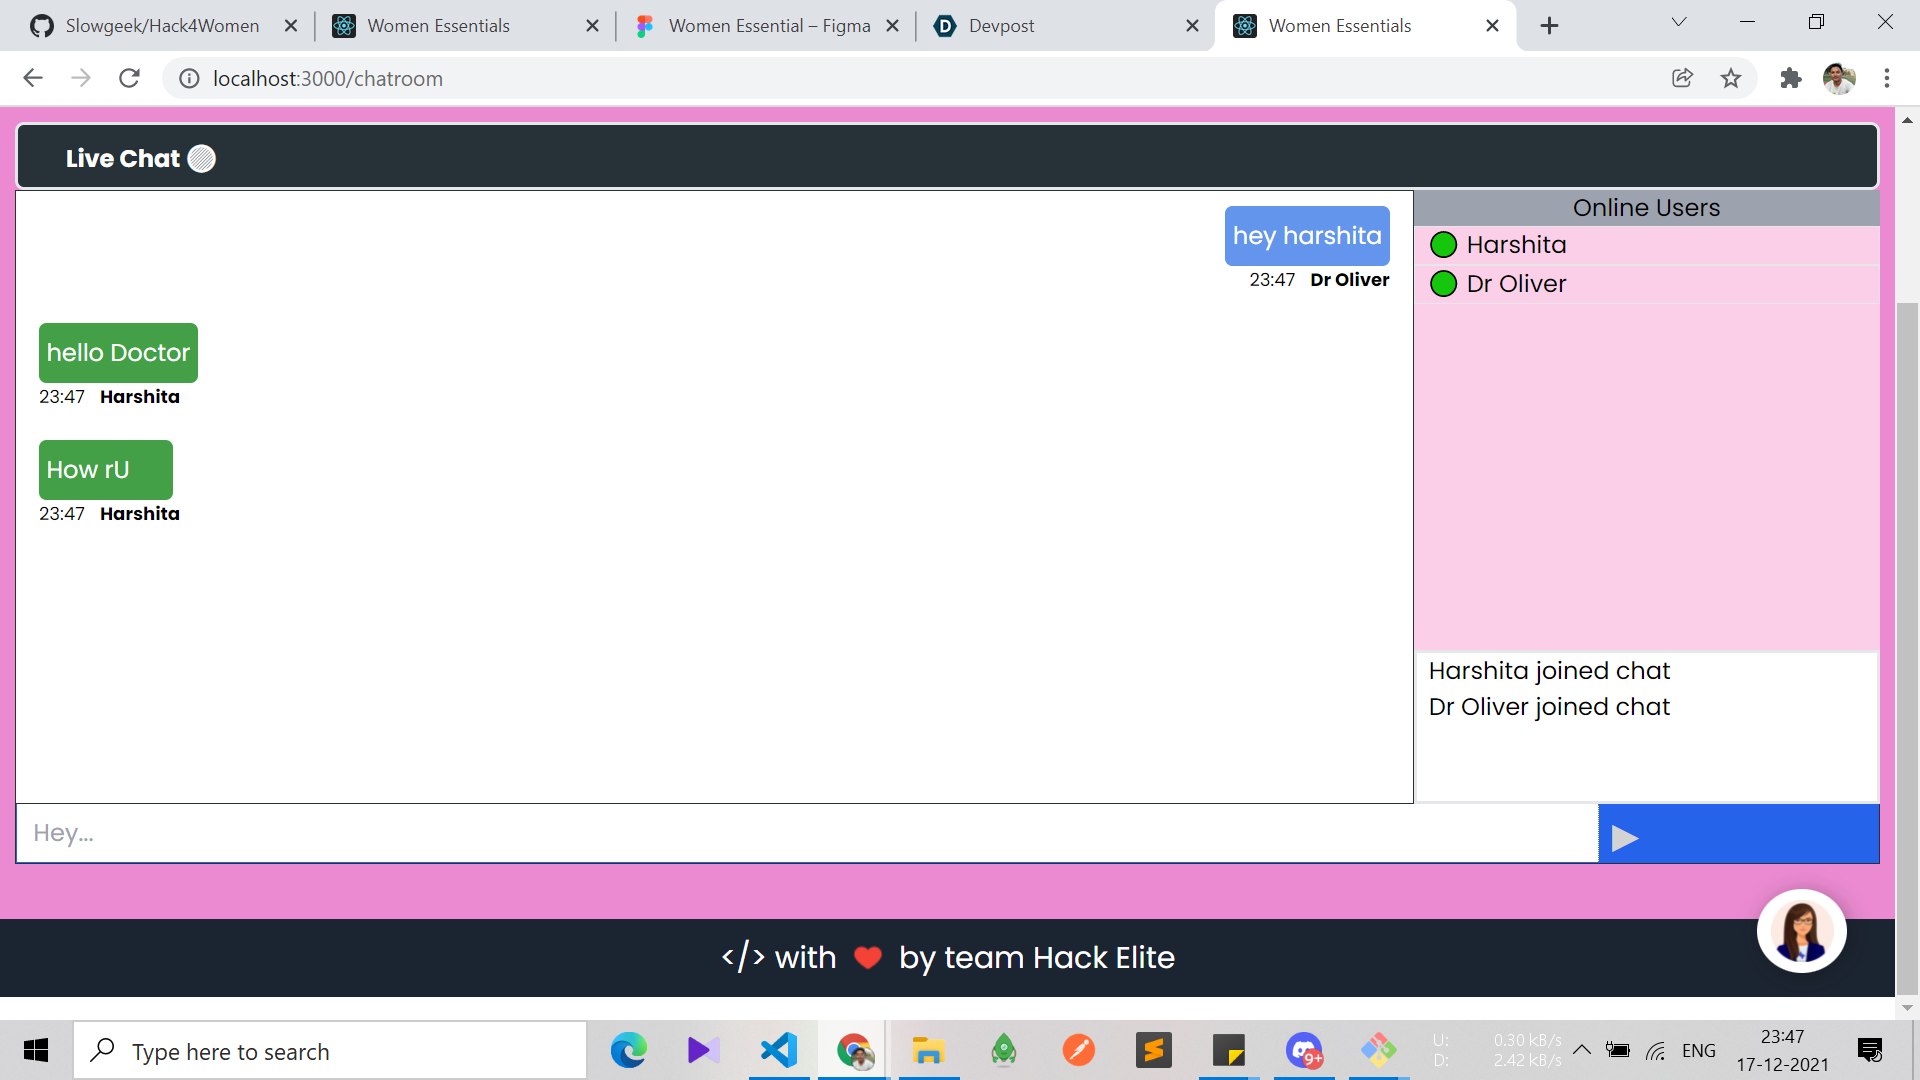Viewport: 1920px width, 1080px height.
Task: Select Harshita in the Online Users list
Action: 1516,245
